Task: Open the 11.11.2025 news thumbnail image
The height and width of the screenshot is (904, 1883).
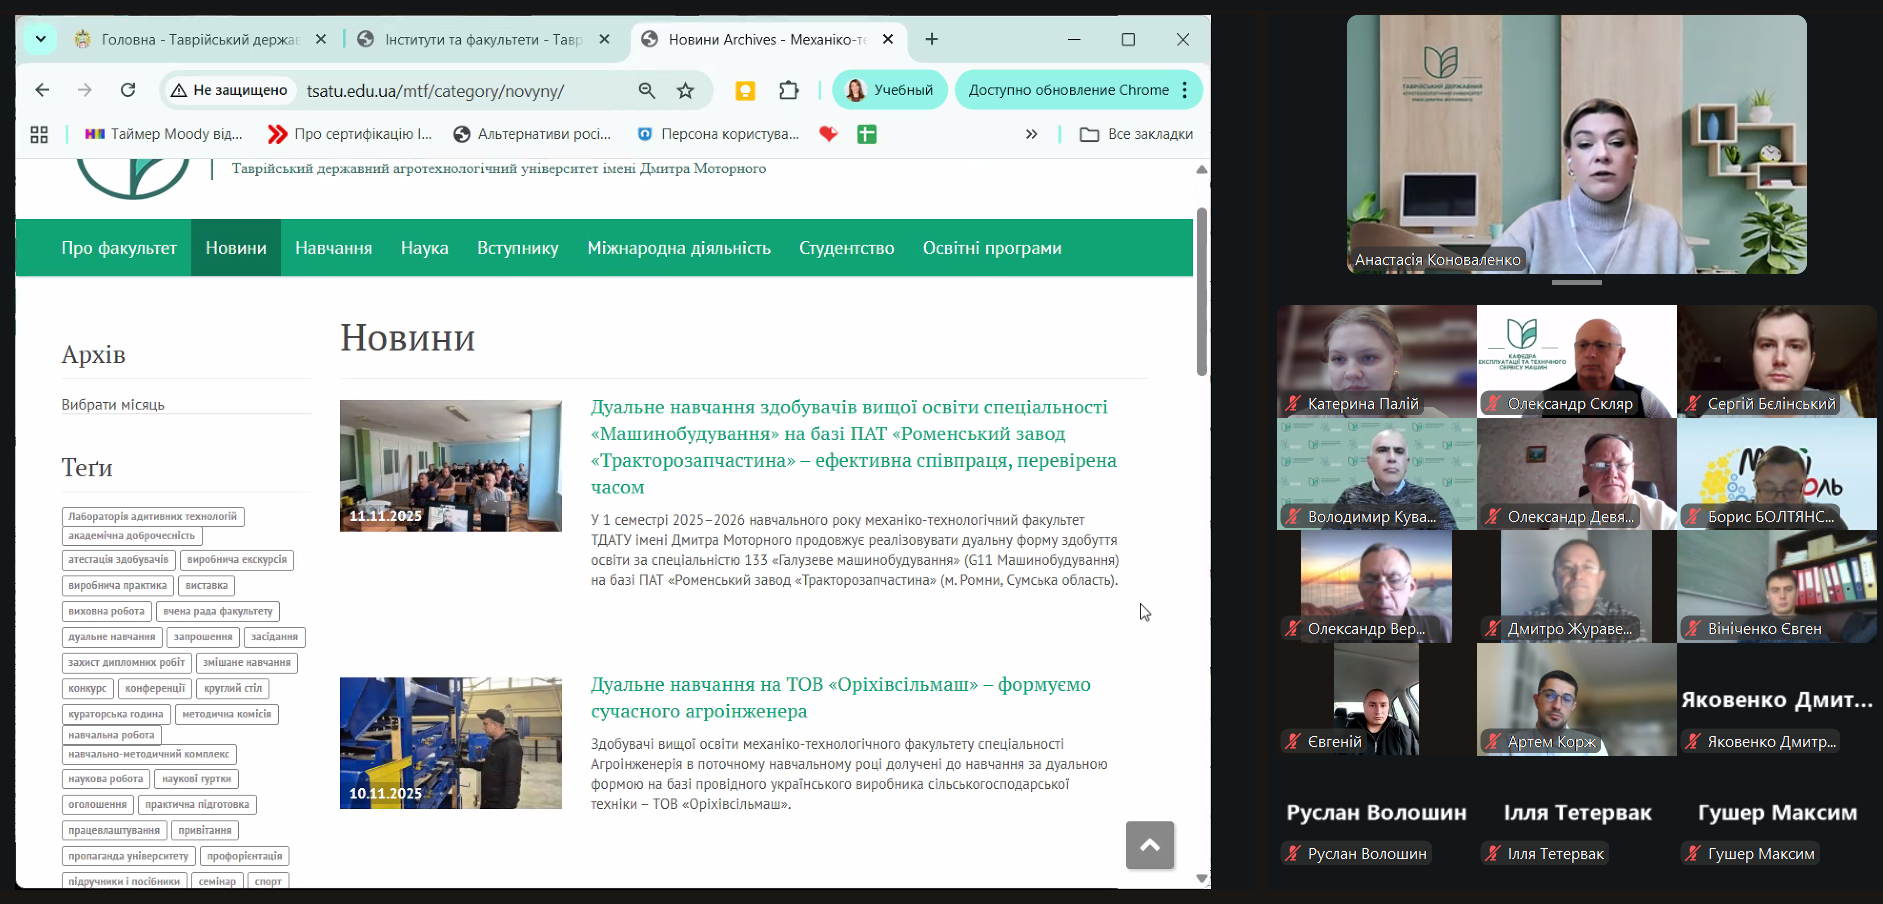Action: (450, 466)
